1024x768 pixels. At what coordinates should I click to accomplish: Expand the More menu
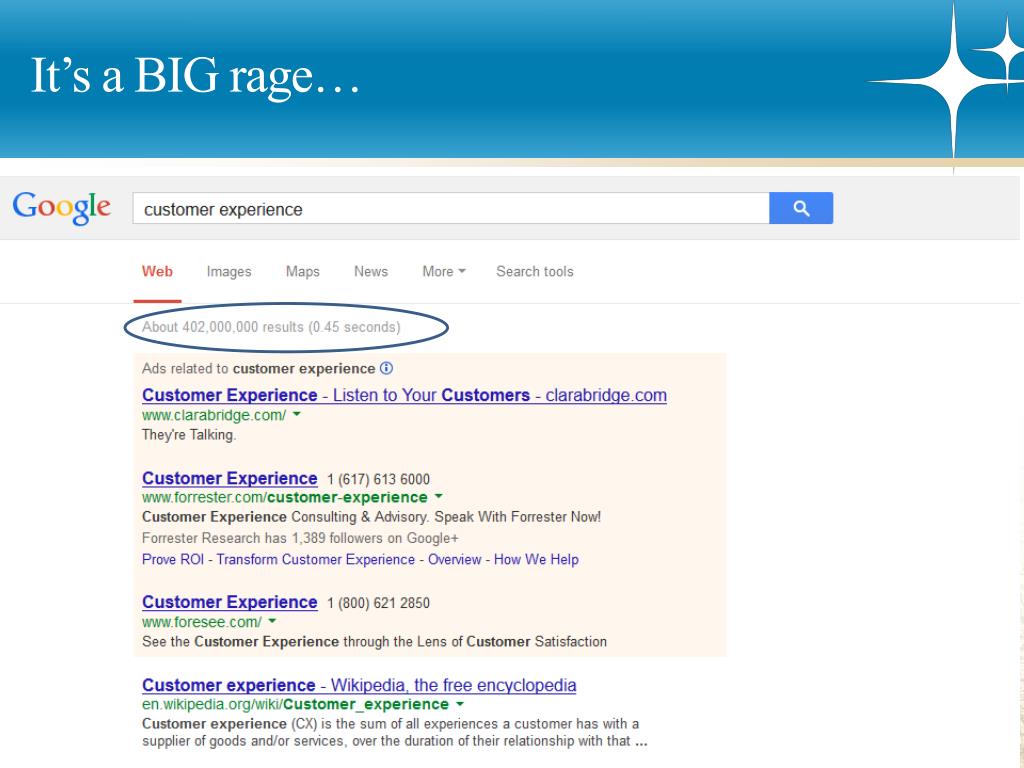coord(444,272)
